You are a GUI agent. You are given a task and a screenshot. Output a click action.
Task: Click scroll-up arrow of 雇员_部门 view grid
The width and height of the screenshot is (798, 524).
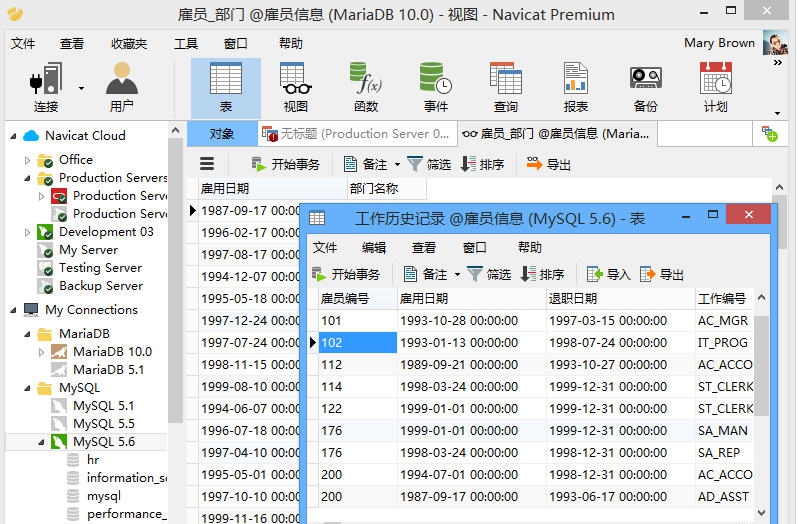click(x=779, y=188)
